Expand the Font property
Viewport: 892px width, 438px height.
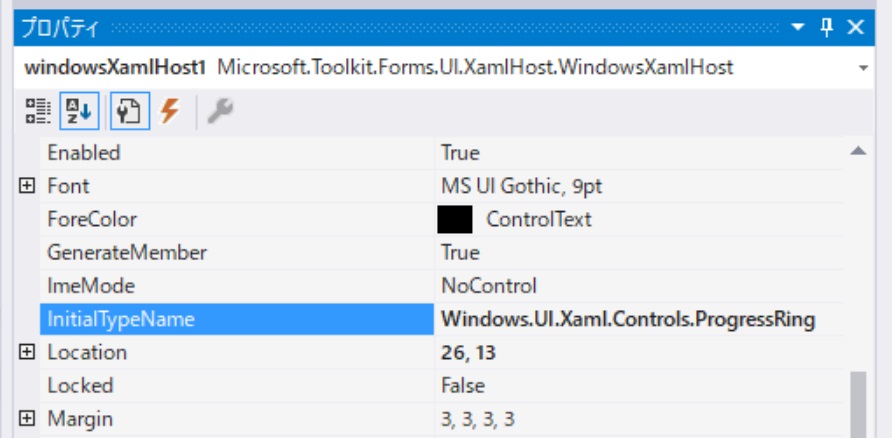(27, 186)
